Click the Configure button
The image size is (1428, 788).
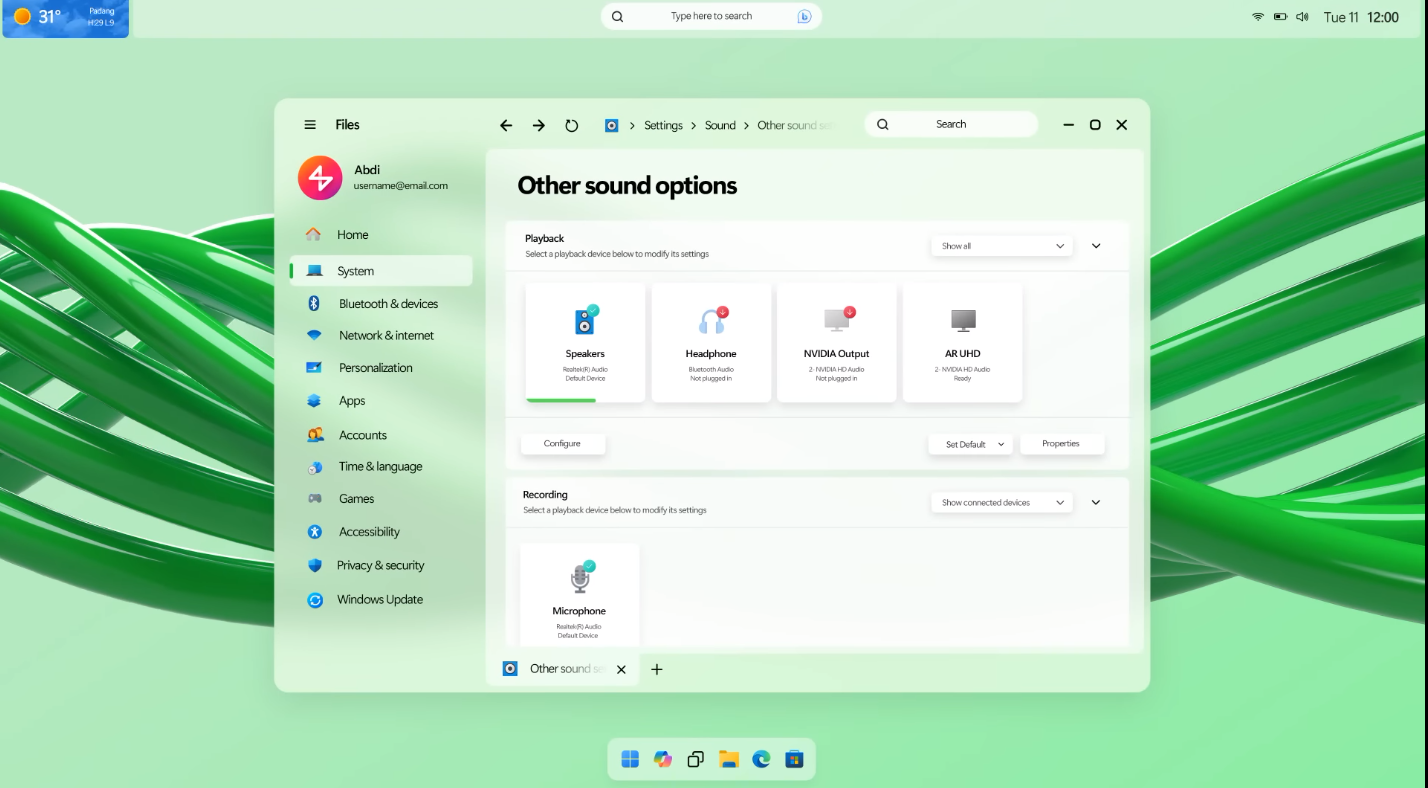pos(562,444)
